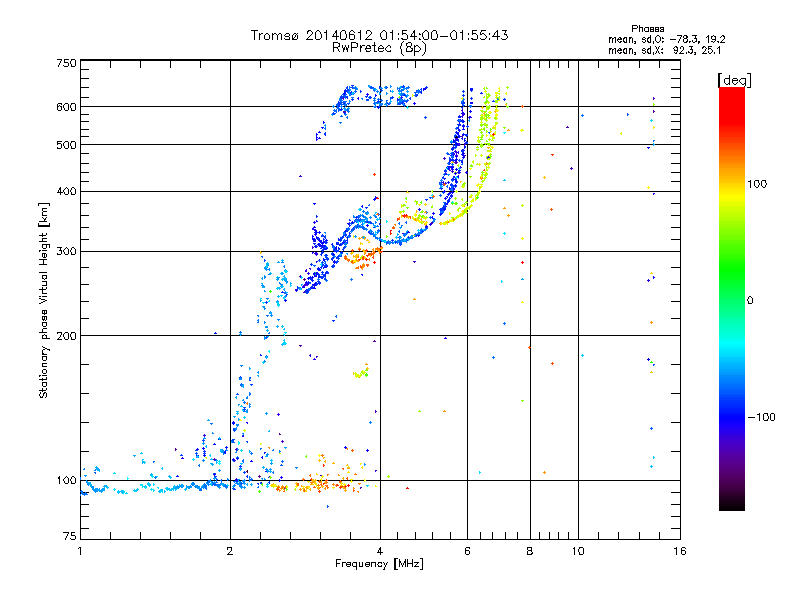
Task: Select the 'mean, sd,O: -78.3, 19.2' line
Action: [666, 39]
